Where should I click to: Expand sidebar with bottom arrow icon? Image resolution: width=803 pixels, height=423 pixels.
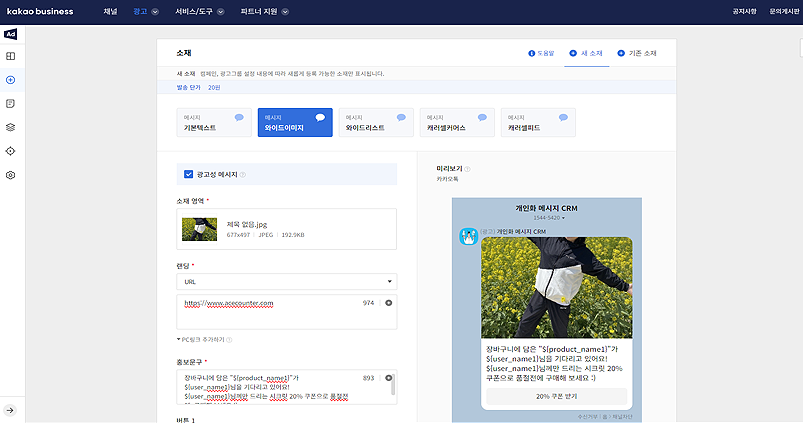coord(10,409)
